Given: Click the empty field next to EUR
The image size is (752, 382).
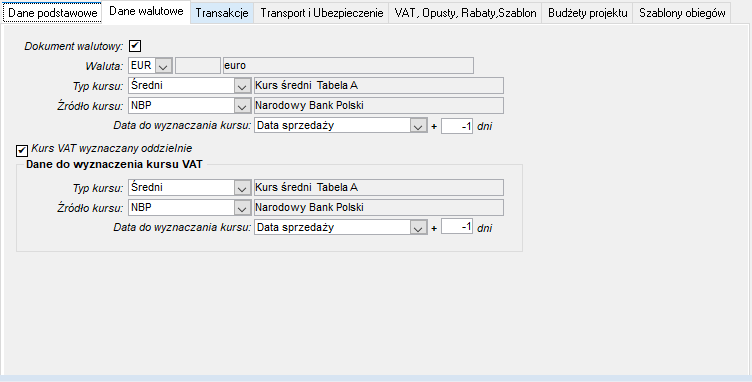Looking at the screenshot, I should [x=198, y=66].
